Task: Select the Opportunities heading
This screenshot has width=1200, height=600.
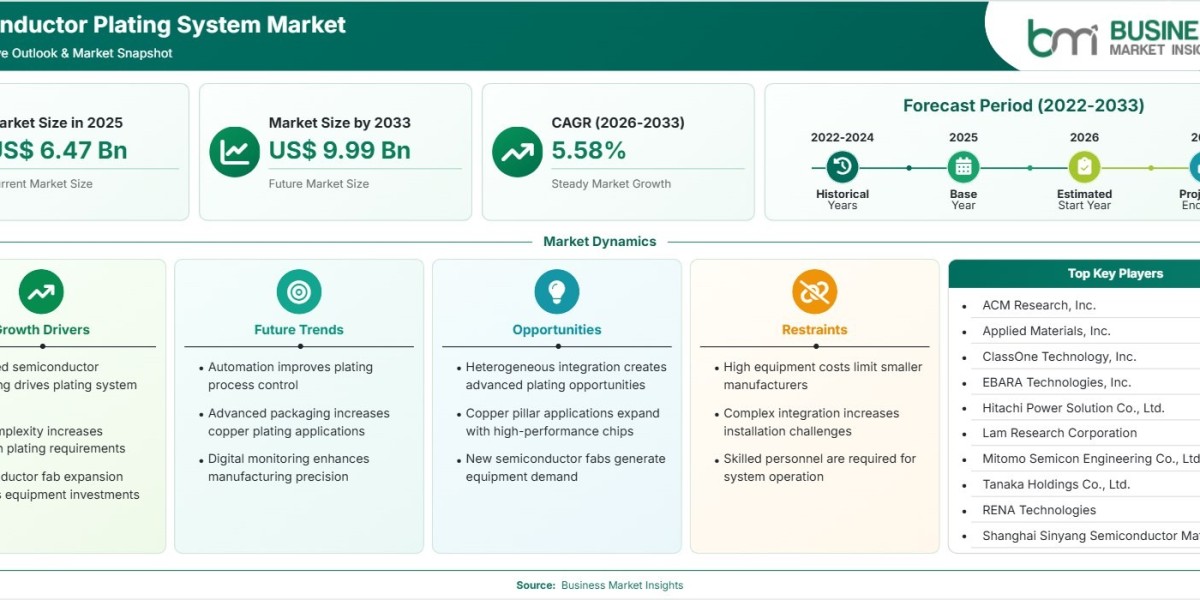Action: [x=557, y=330]
